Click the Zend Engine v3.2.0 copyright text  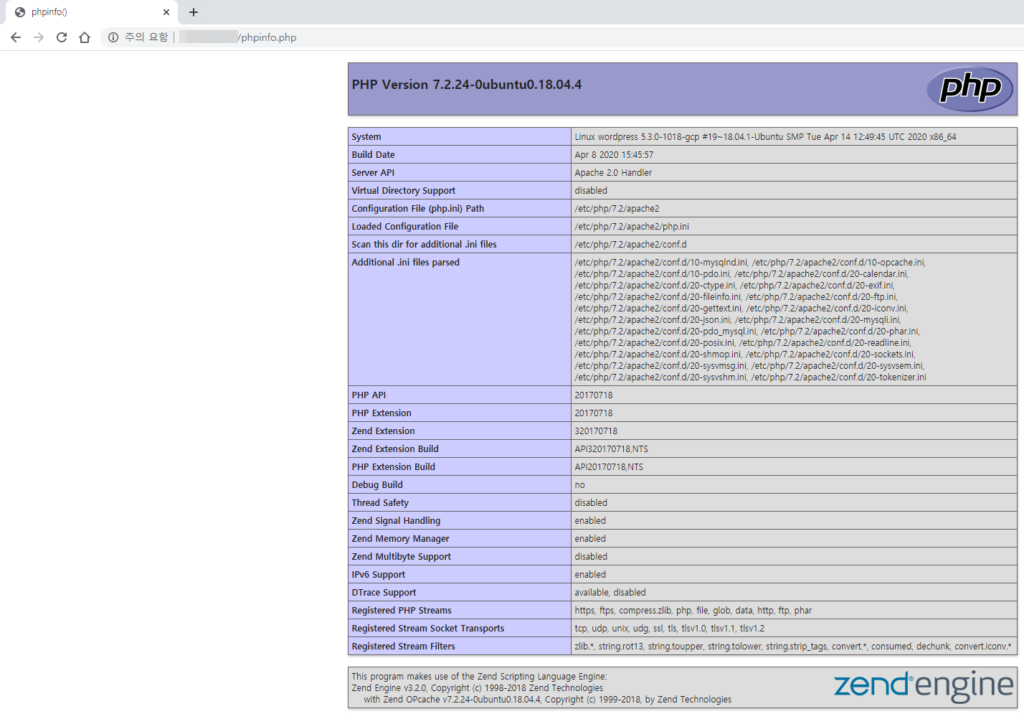tap(477, 688)
